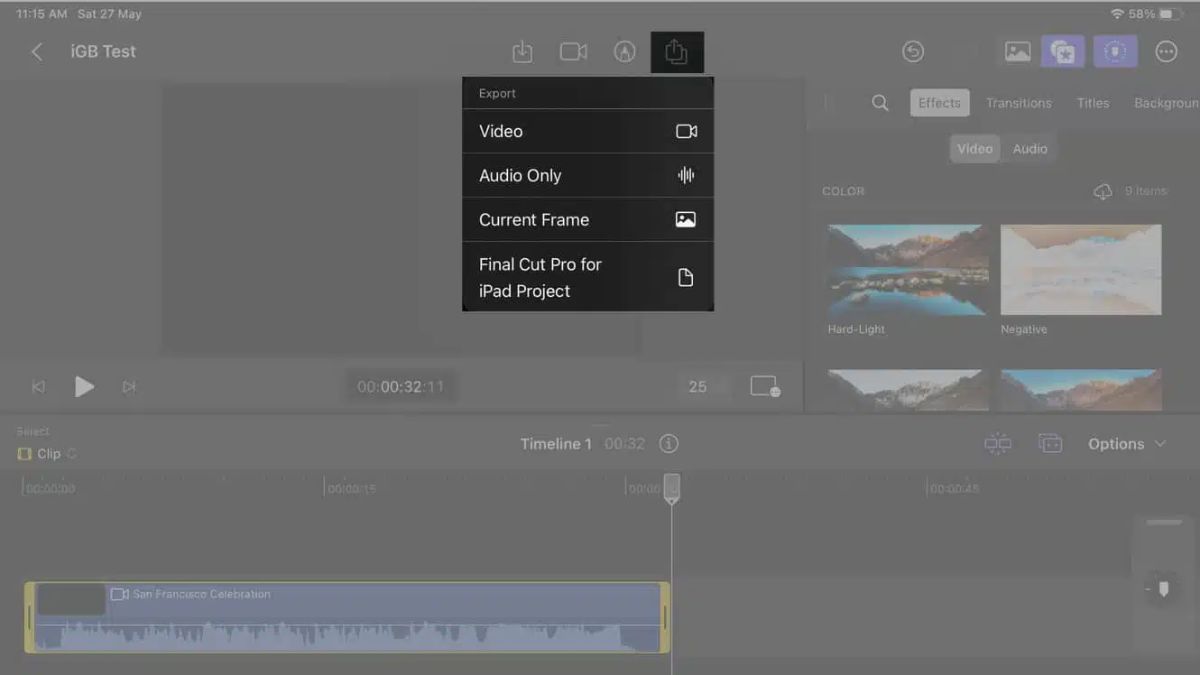Open the timeline info icon
The image size is (1200, 675).
[670, 444]
